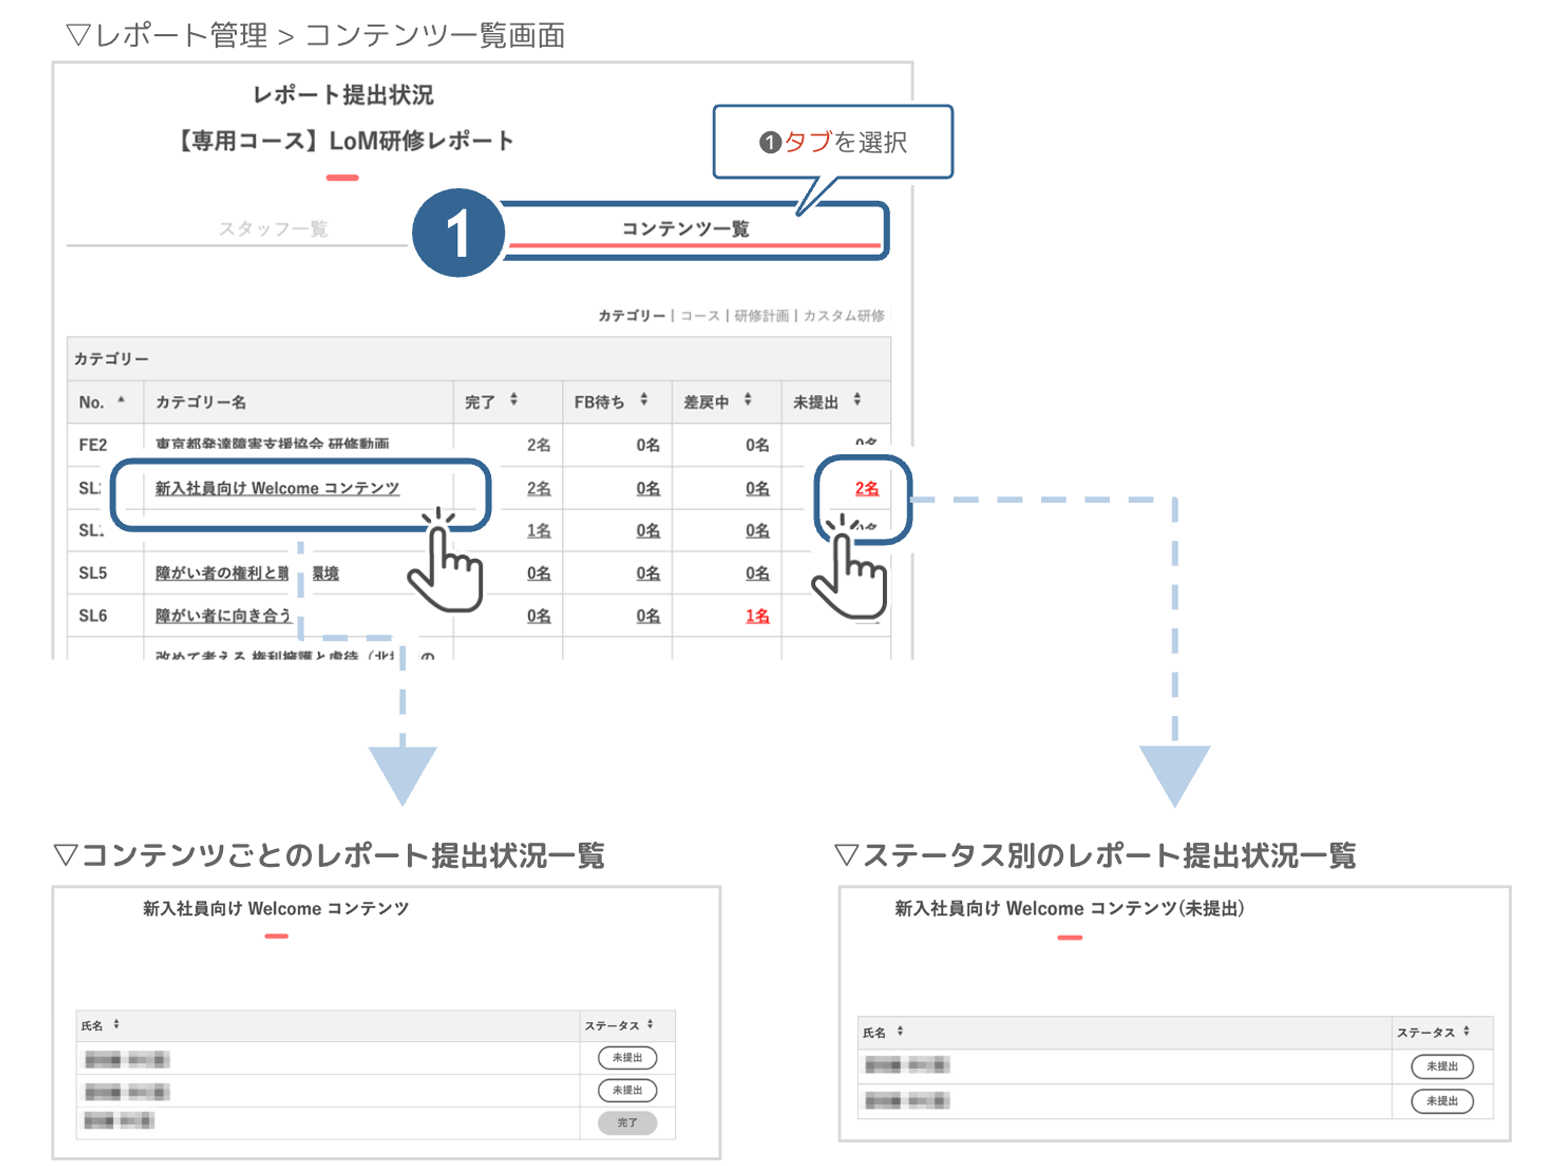The height and width of the screenshot is (1166, 1544).
Task: Choose the カスタム研修 filter link
Action: coord(844,316)
